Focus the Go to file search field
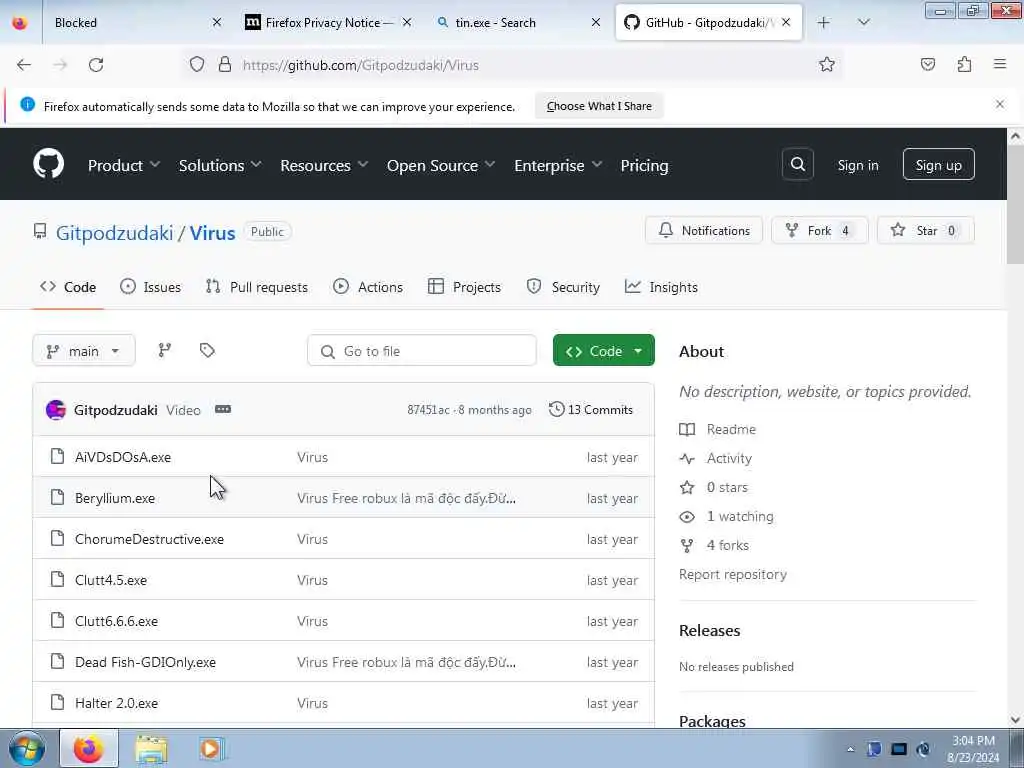1024x768 pixels. 422,351
